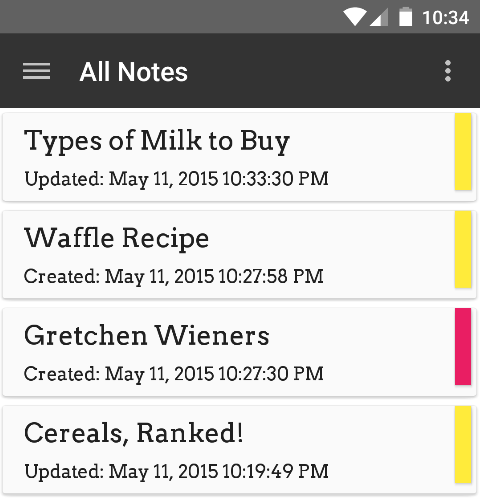Click yellow color tag on Cereals, Ranked! note
Screen dimensions: 480x502
tap(463, 444)
